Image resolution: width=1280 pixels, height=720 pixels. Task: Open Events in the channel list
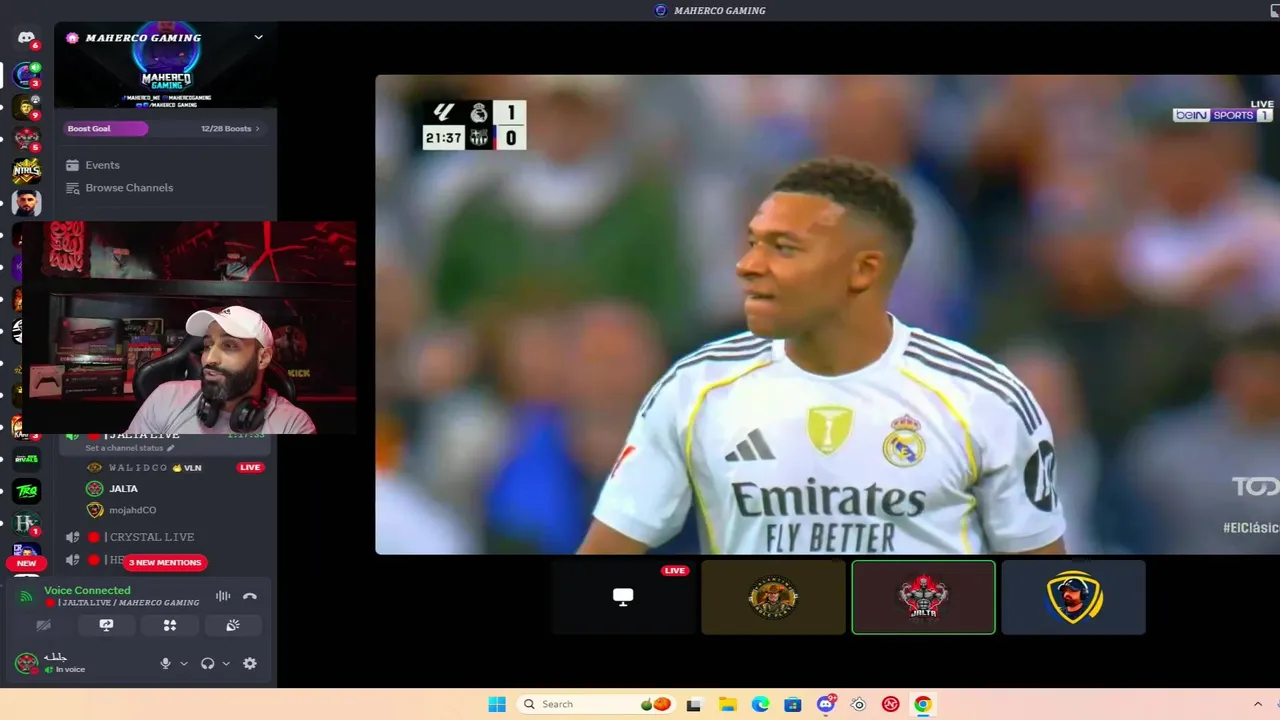tap(102, 165)
